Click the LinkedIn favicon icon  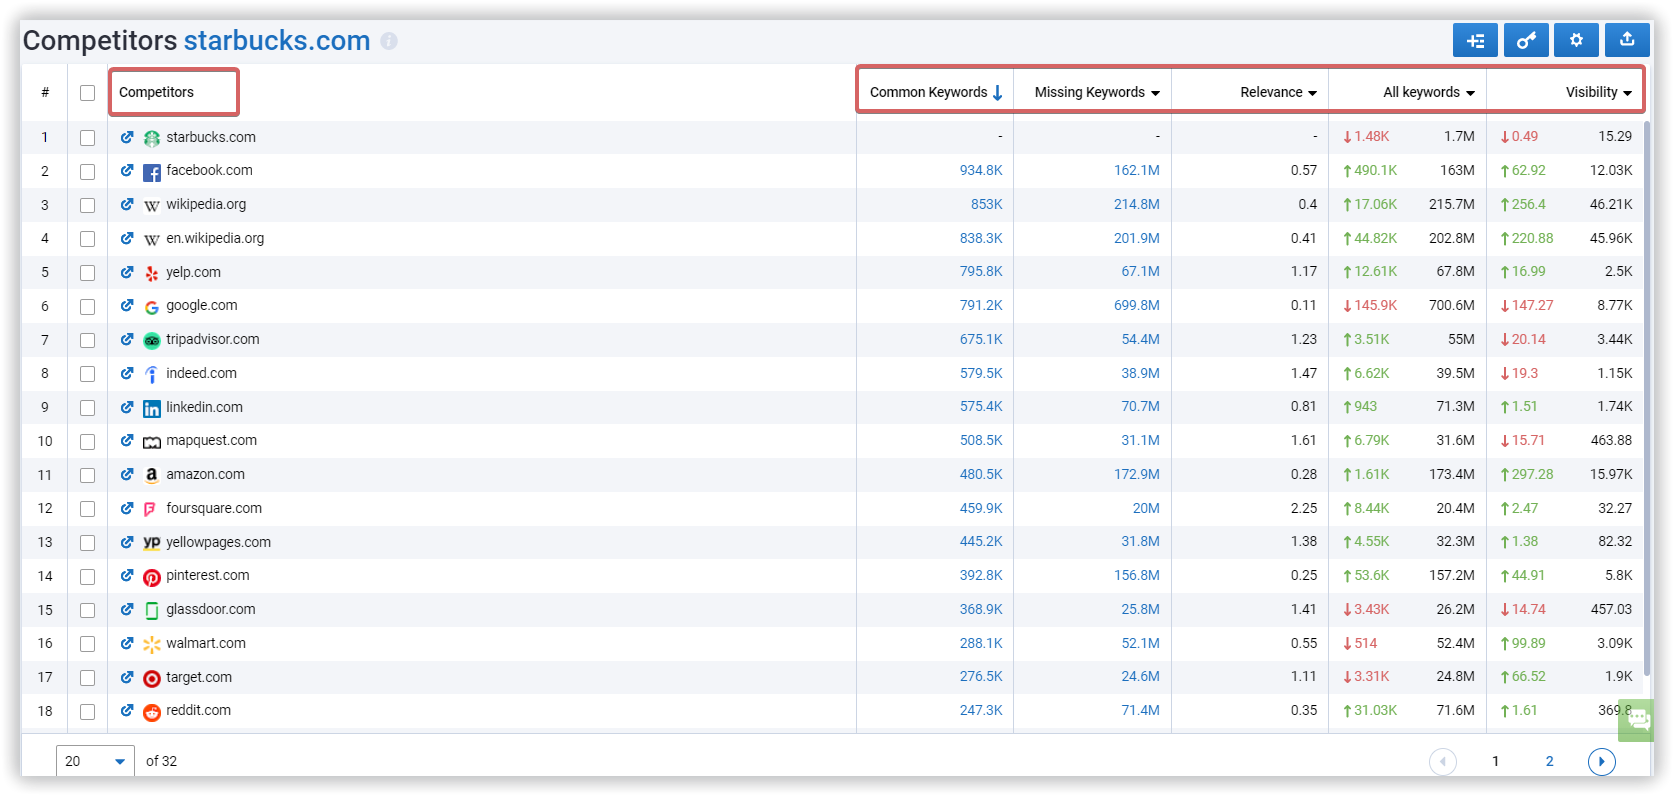point(152,408)
